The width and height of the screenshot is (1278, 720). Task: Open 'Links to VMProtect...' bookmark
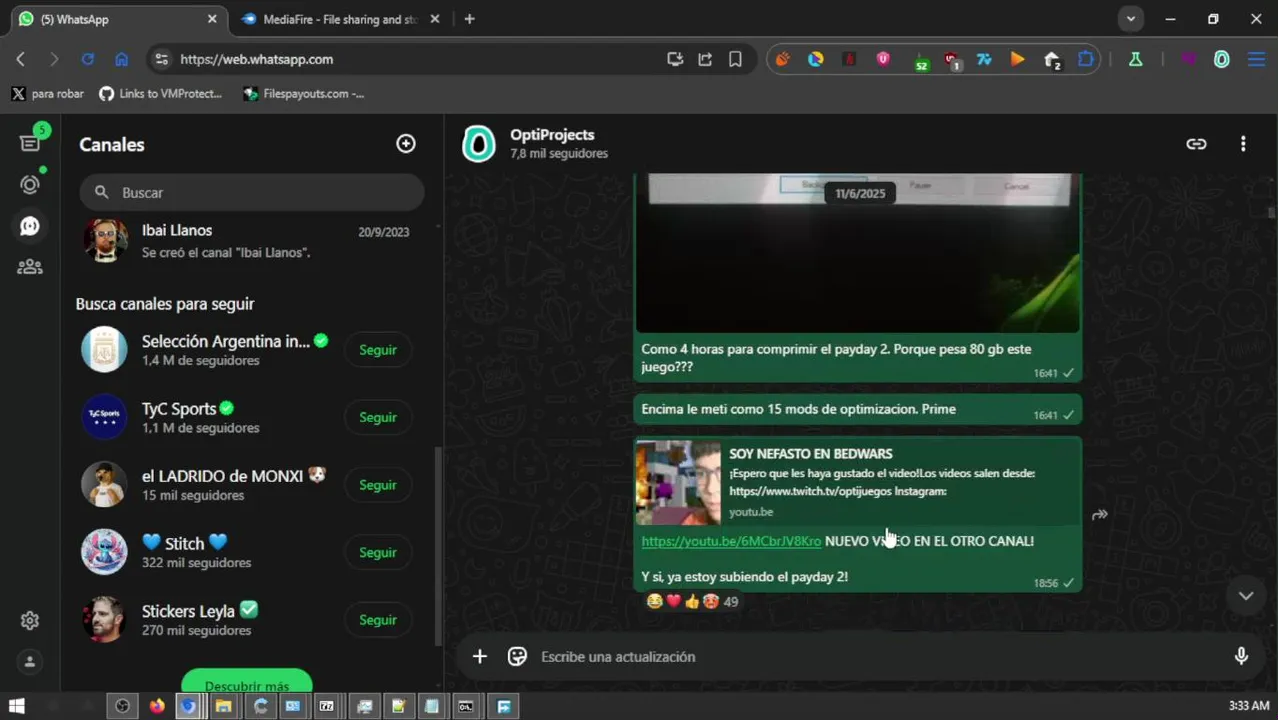tap(160, 93)
